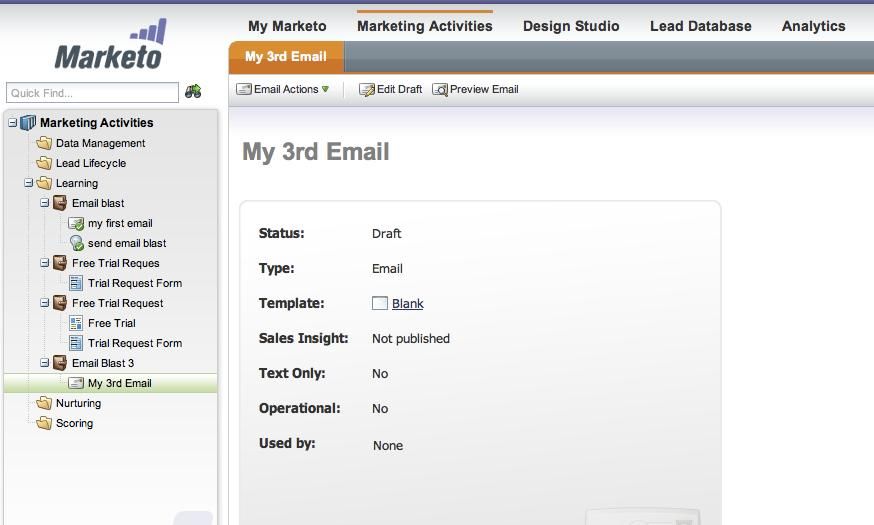Screen dimensions: 874x525
Task: Click the binoculars search icon
Action: pyautogui.click(x=193, y=92)
